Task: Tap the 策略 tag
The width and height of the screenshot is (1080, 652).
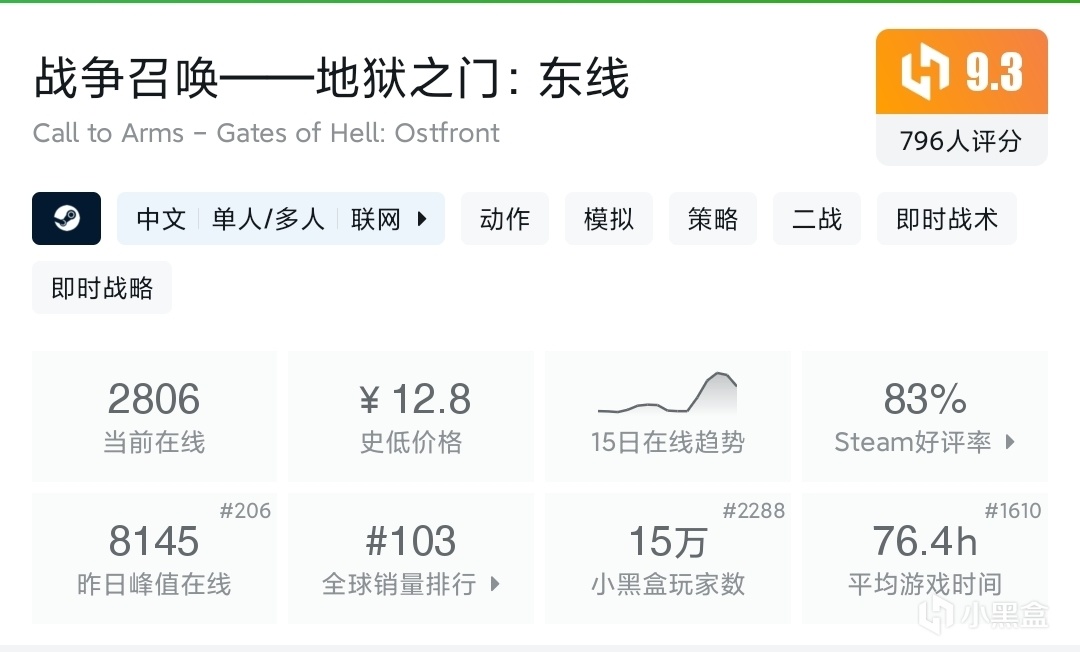Action: pyautogui.click(x=712, y=219)
